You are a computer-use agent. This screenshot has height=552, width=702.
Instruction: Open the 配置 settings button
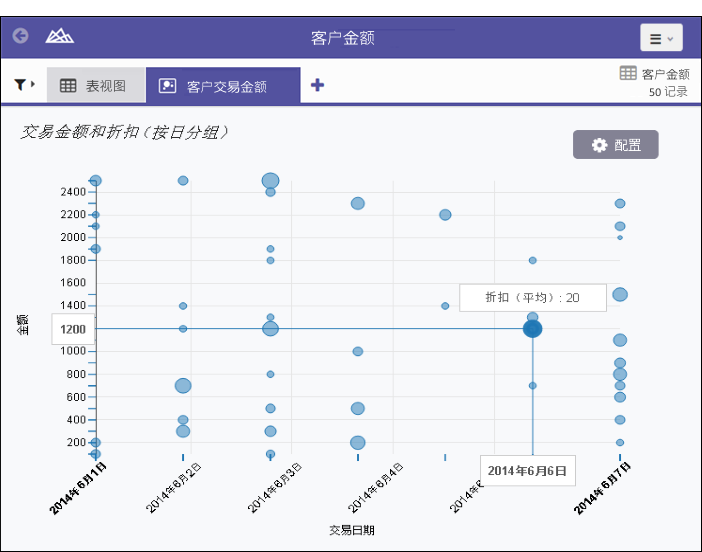pyautogui.click(x=615, y=145)
